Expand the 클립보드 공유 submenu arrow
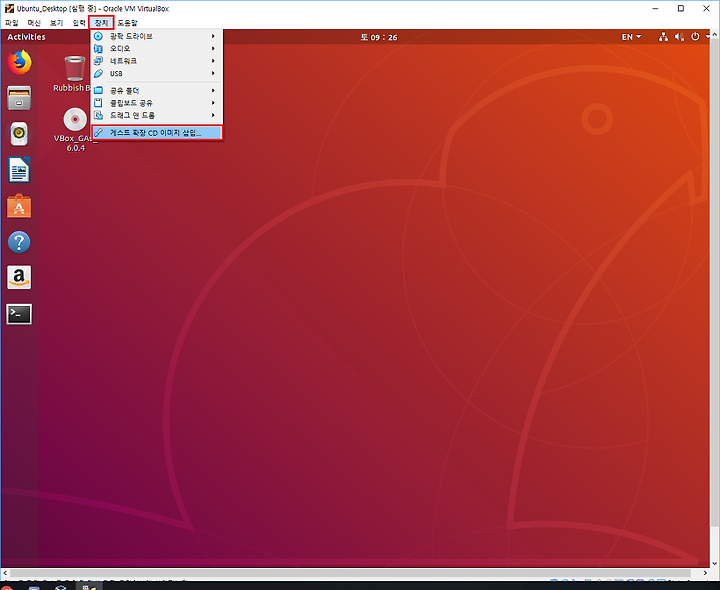 213,103
